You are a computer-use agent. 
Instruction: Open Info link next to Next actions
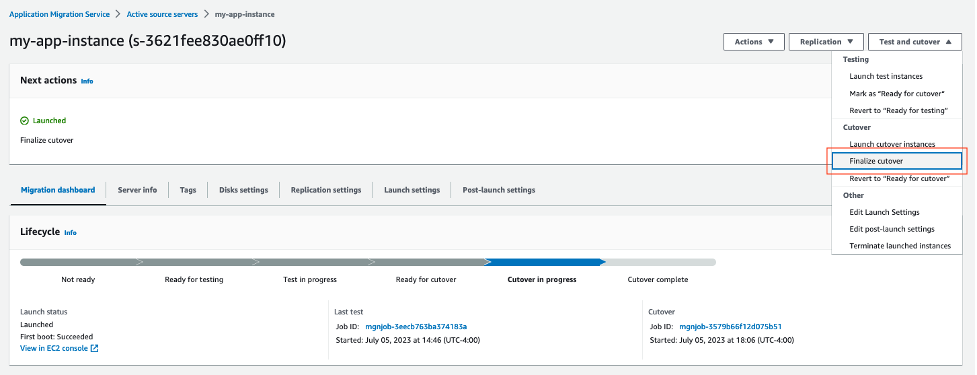87,81
